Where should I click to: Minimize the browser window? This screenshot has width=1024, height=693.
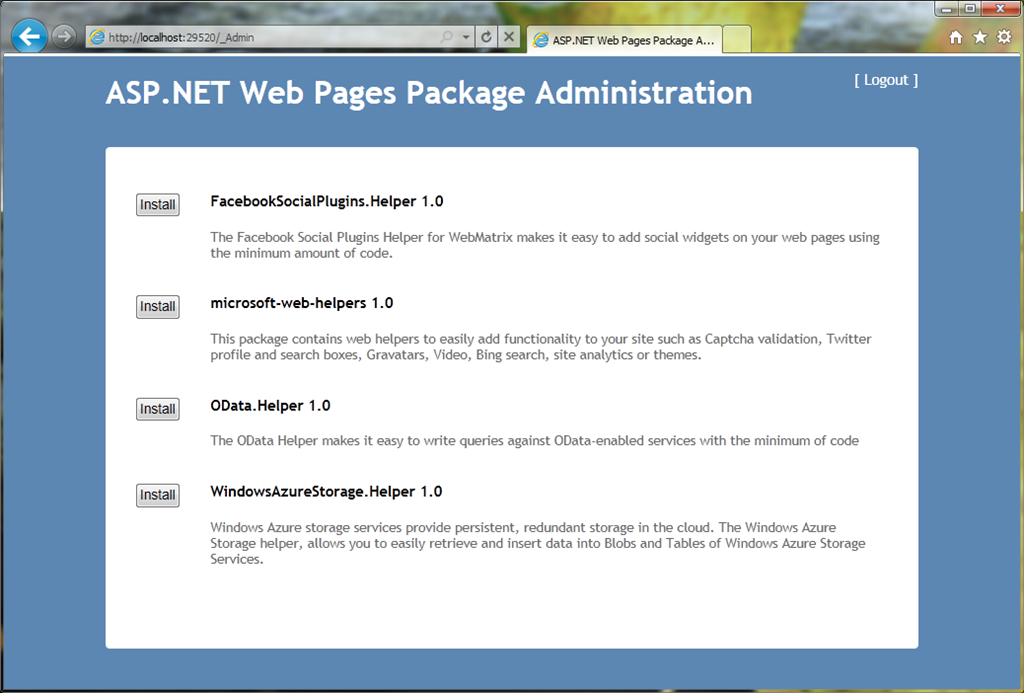coord(946,8)
